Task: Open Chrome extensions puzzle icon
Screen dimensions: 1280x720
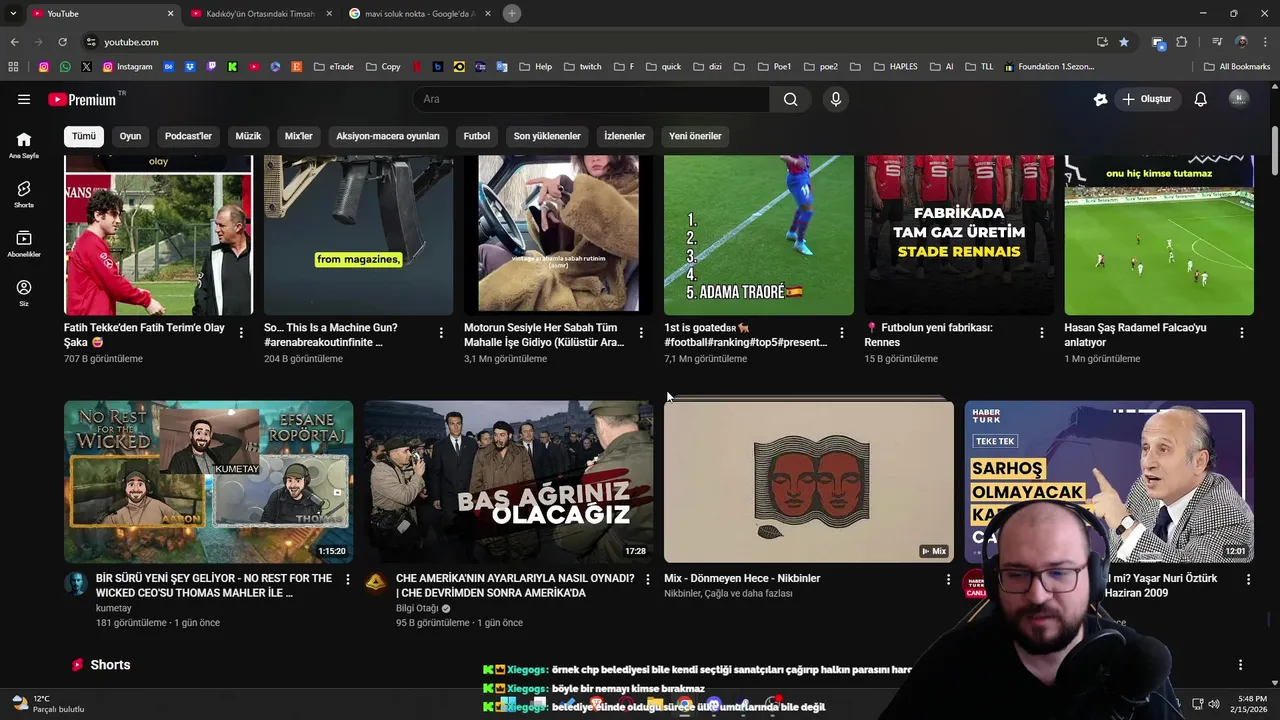Action: 1182,42
